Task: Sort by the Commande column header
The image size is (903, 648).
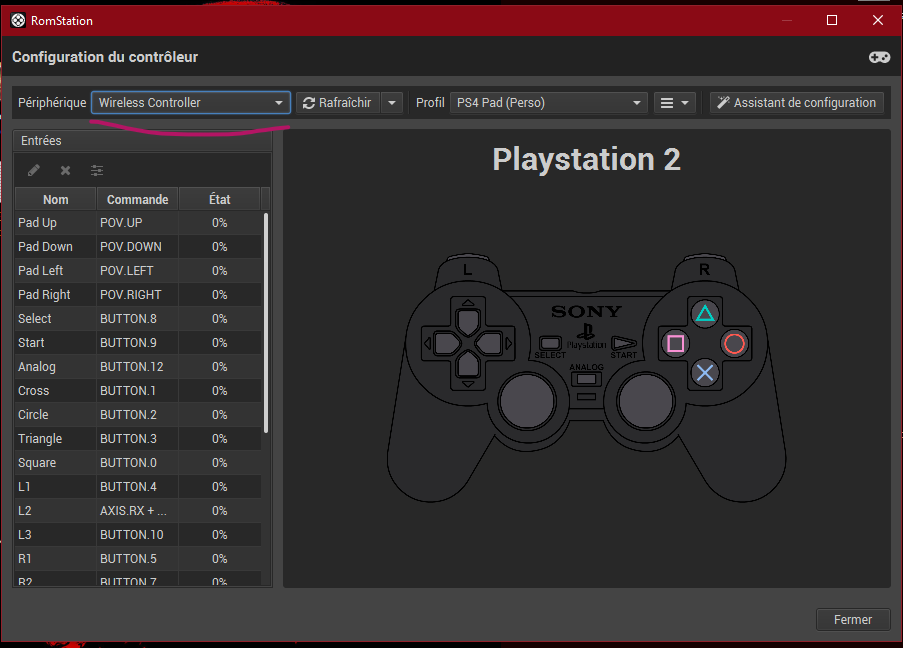Action: pyautogui.click(x=138, y=199)
